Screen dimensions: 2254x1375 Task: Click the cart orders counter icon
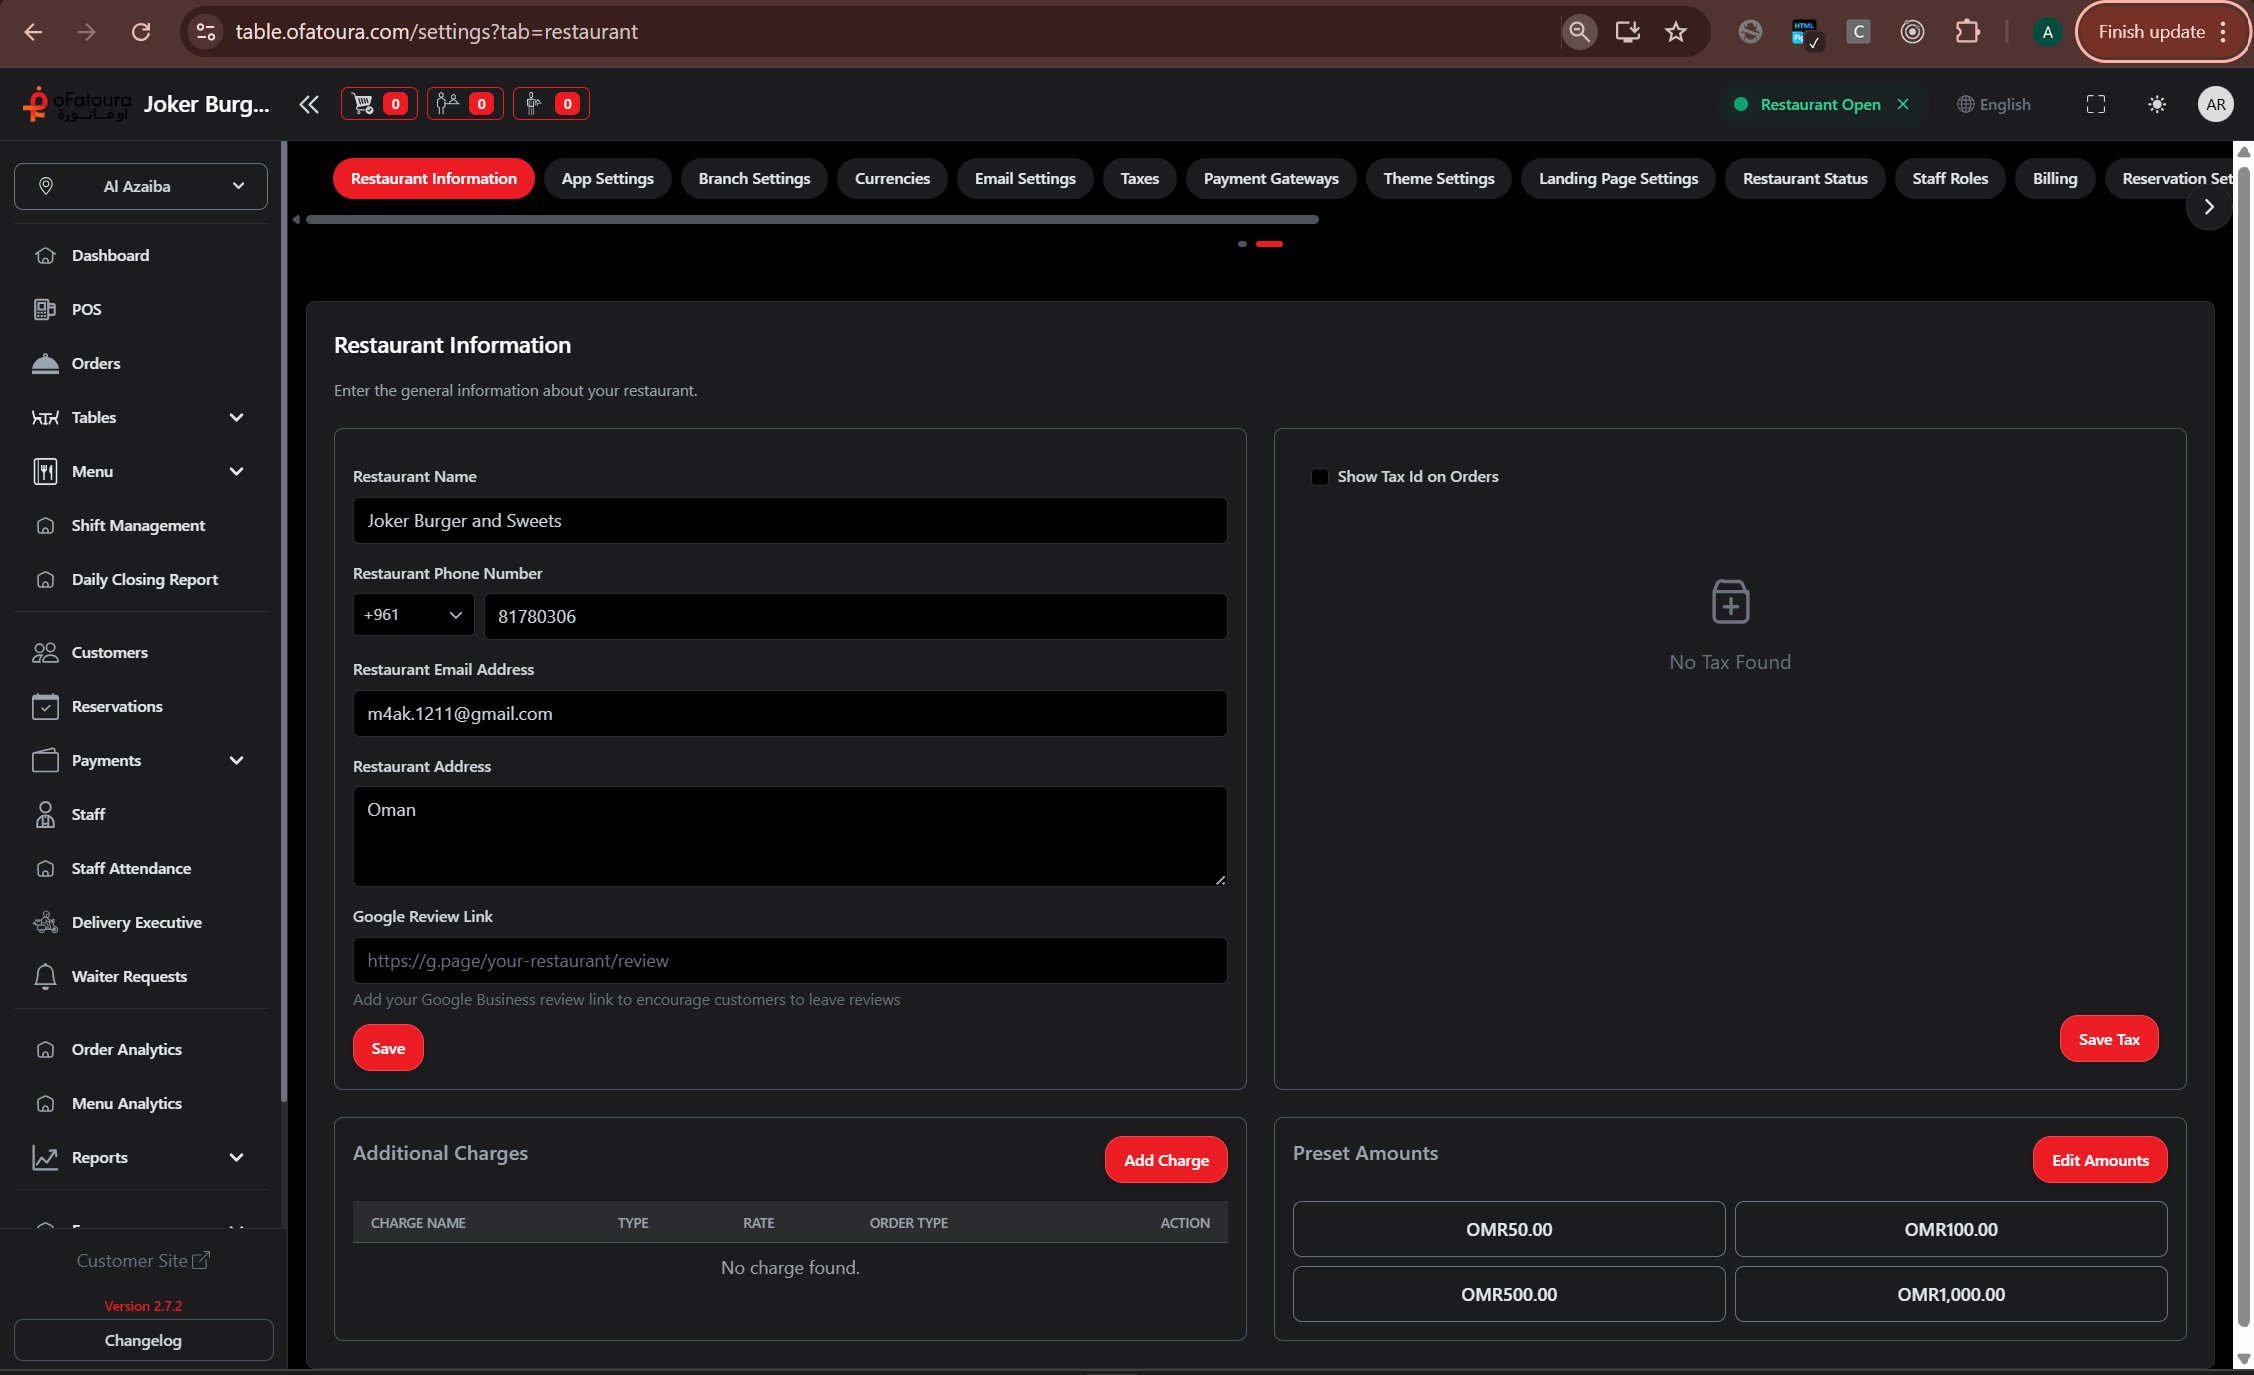(x=379, y=104)
